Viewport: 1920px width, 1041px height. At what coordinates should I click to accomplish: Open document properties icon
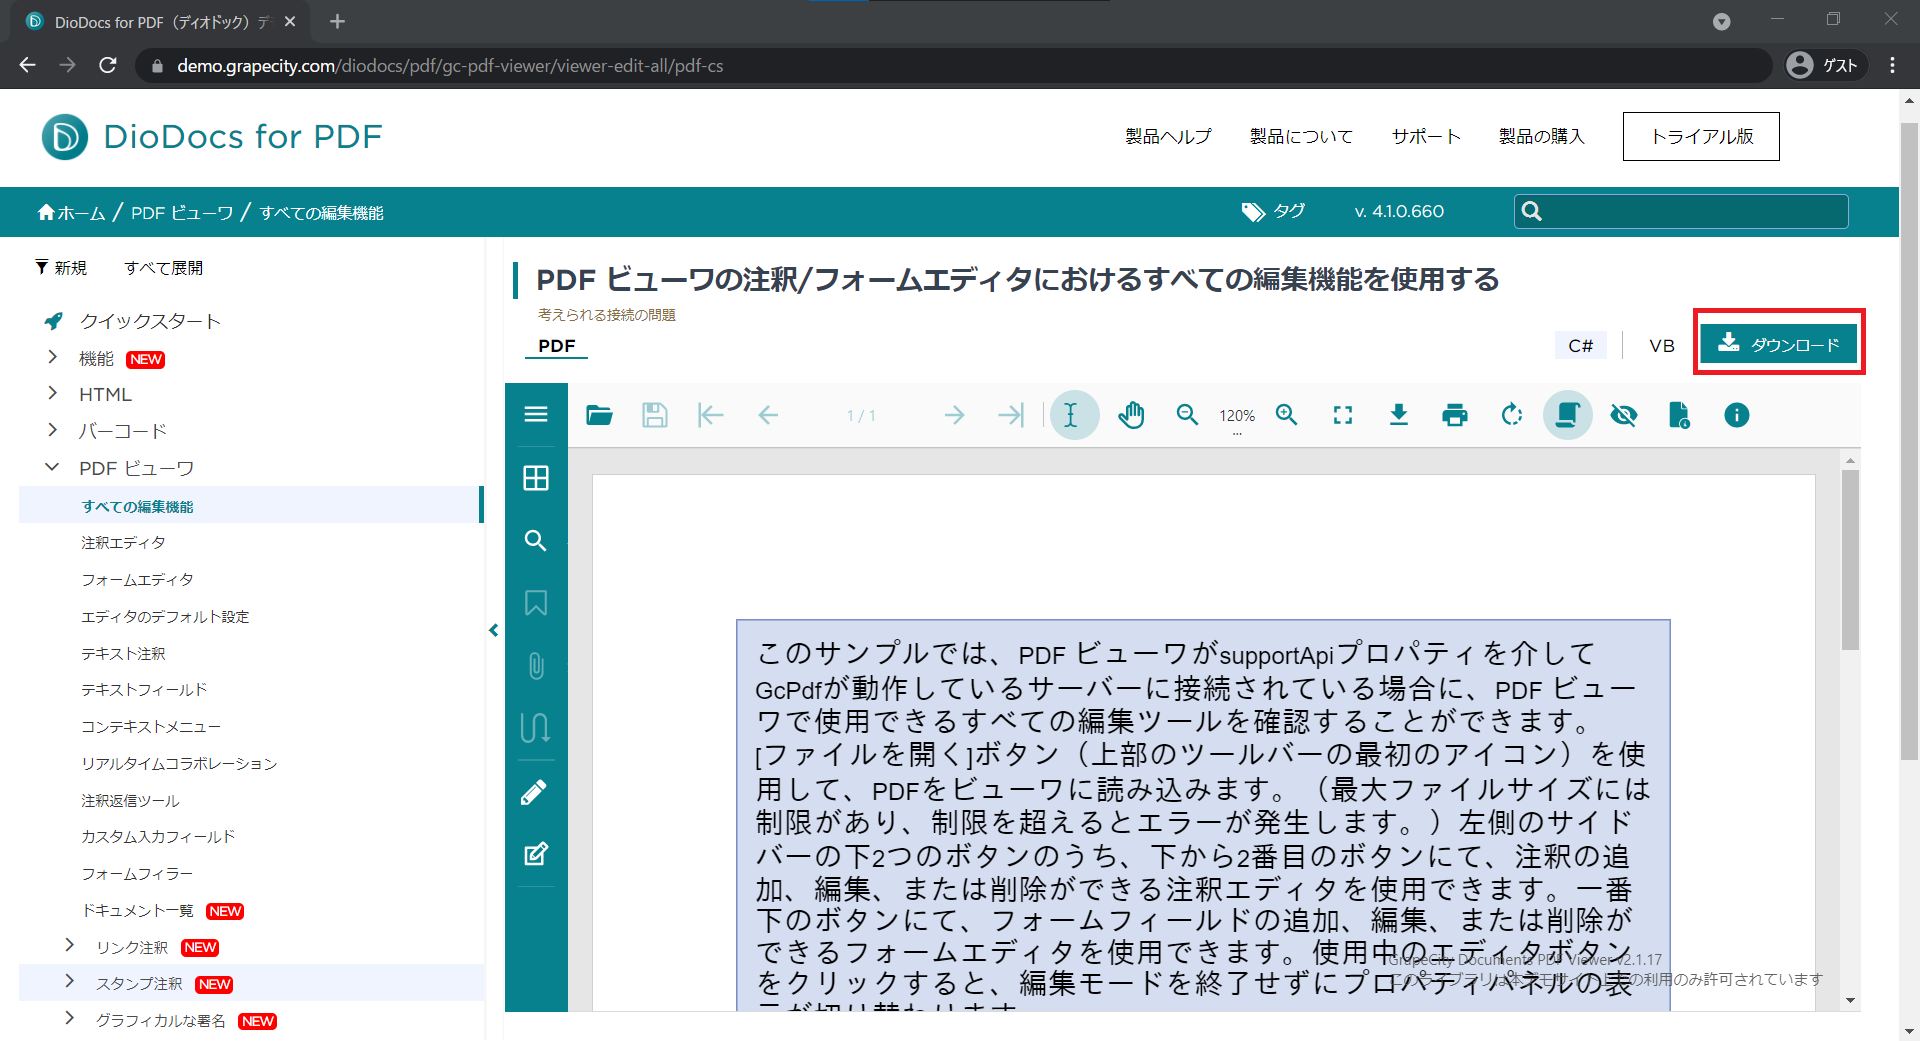[x=1680, y=415]
